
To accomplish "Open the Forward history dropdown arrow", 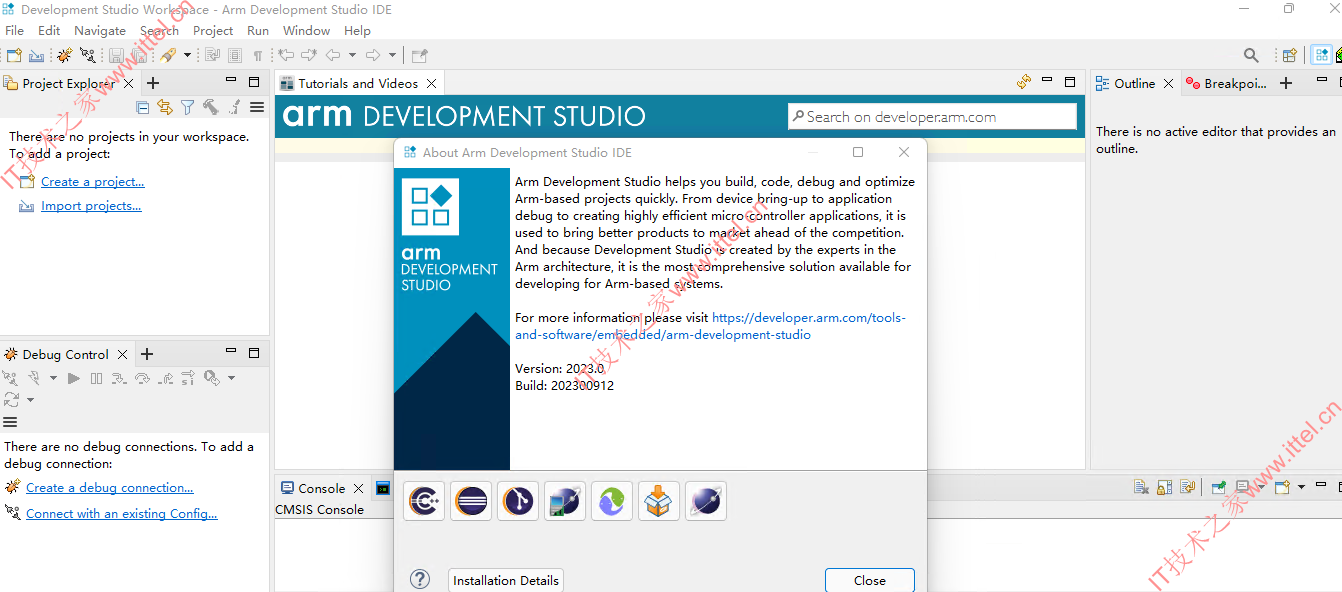I will coord(392,55).
